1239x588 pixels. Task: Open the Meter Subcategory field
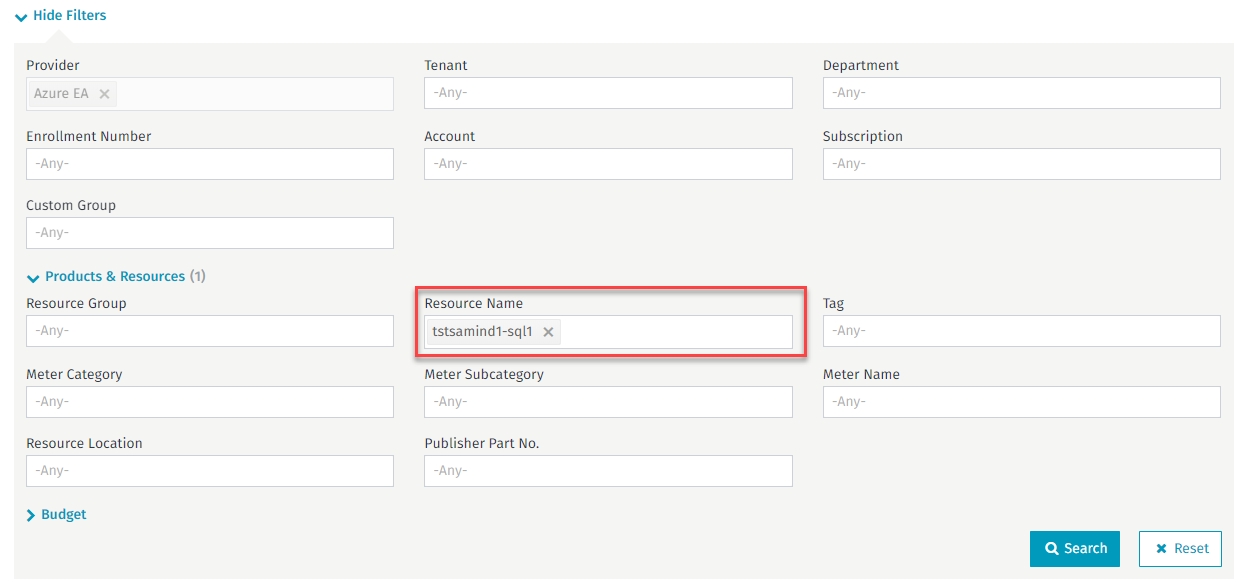click(x=608, y=402)
